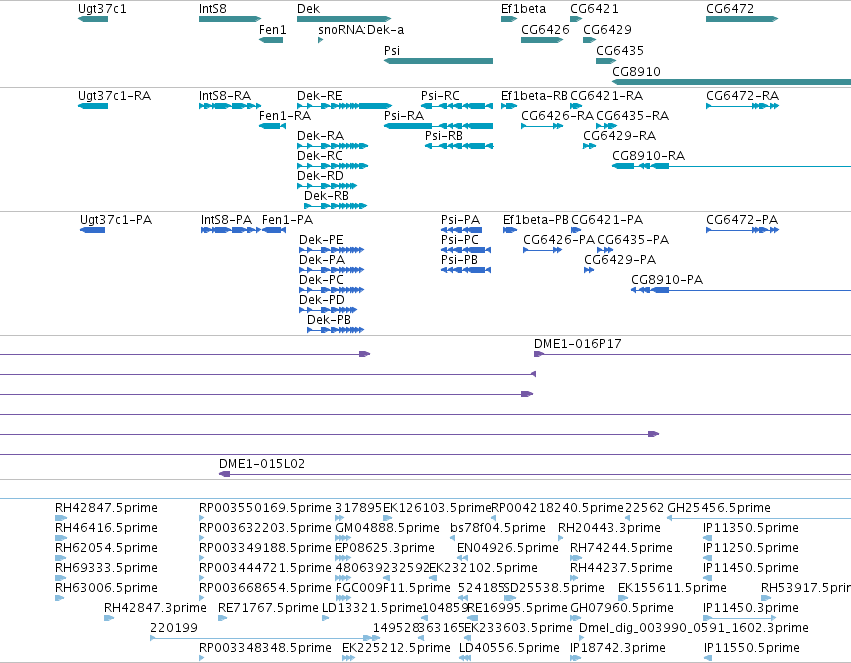Select the CG6426 gene bar
Image resolution: width=851 pixels, height=663 pixels.
pos(542,40)
